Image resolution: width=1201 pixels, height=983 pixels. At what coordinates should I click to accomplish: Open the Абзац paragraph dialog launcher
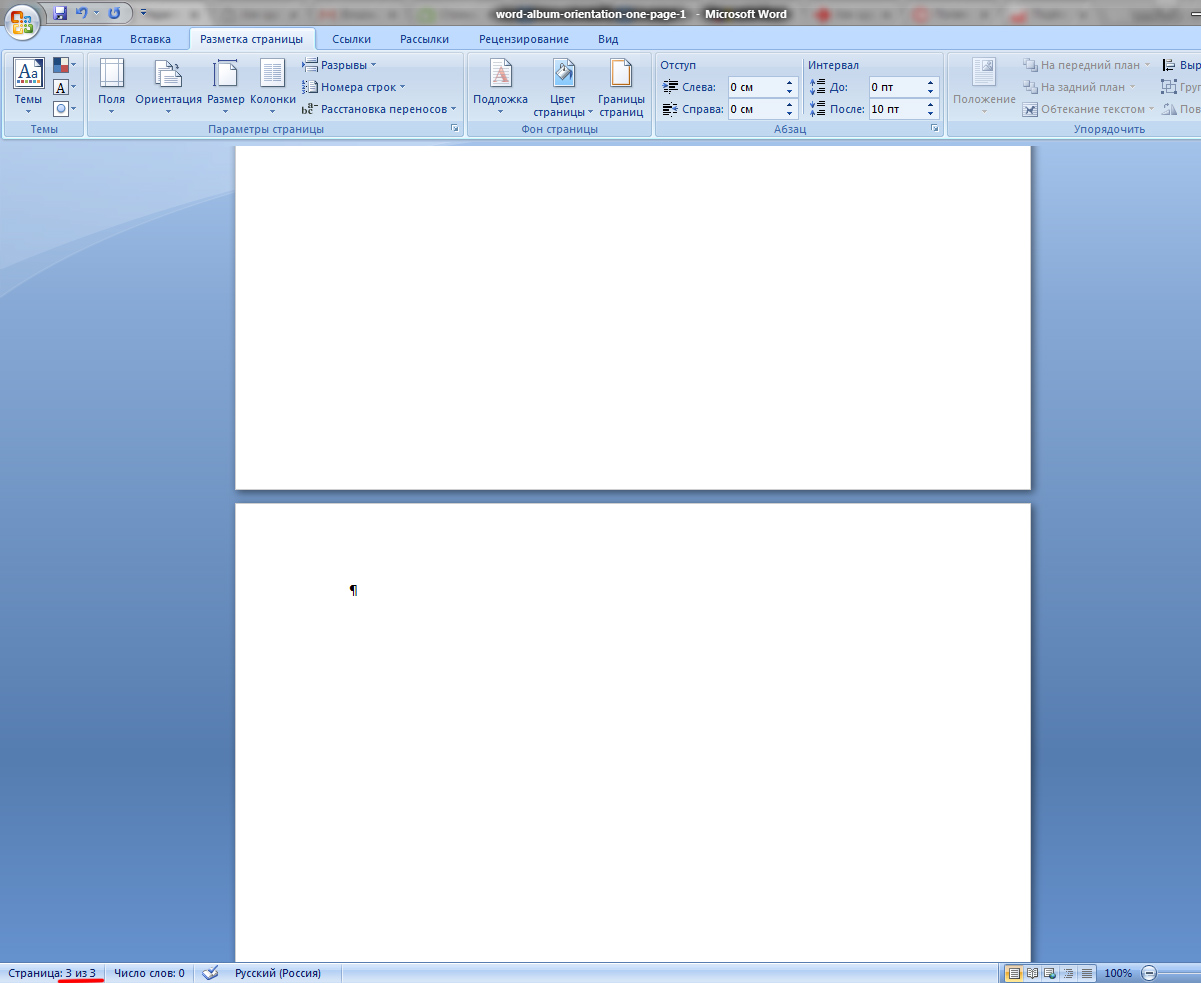[935, 129]
